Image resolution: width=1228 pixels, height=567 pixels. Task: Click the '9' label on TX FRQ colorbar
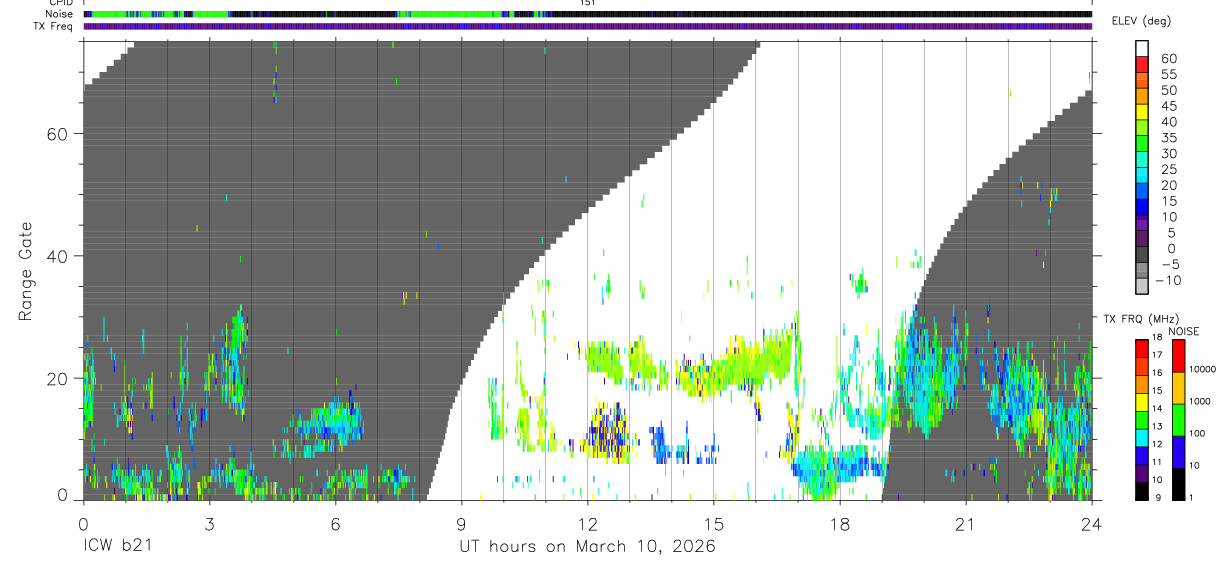tap(1160, 497)
